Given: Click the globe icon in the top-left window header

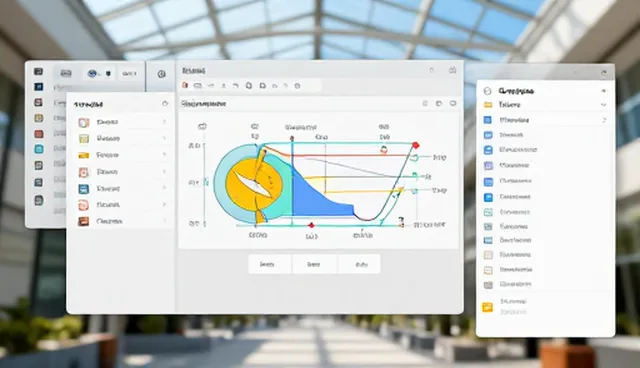Looking at the screenshot, I should pos(92,73).
